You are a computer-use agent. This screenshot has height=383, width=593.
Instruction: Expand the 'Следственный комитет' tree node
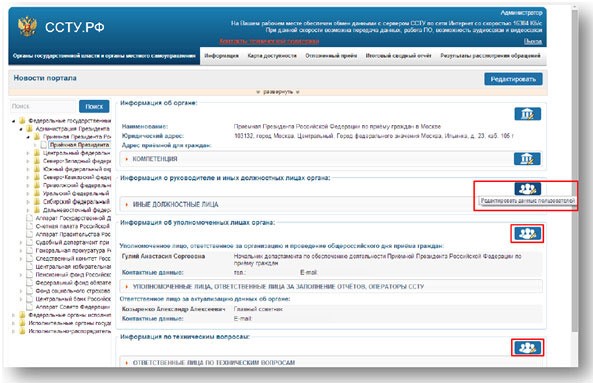click(21, 259)
